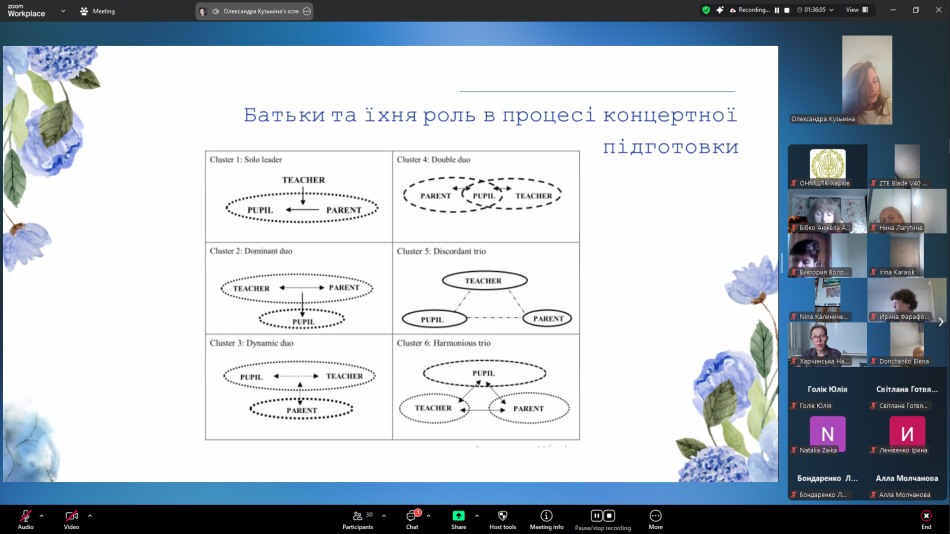Click the green encryption shield icon

coord(706,10)
